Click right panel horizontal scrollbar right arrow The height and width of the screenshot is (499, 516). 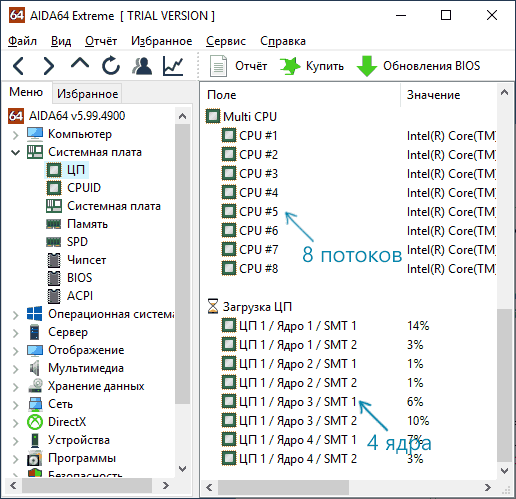tap(487, 488)
